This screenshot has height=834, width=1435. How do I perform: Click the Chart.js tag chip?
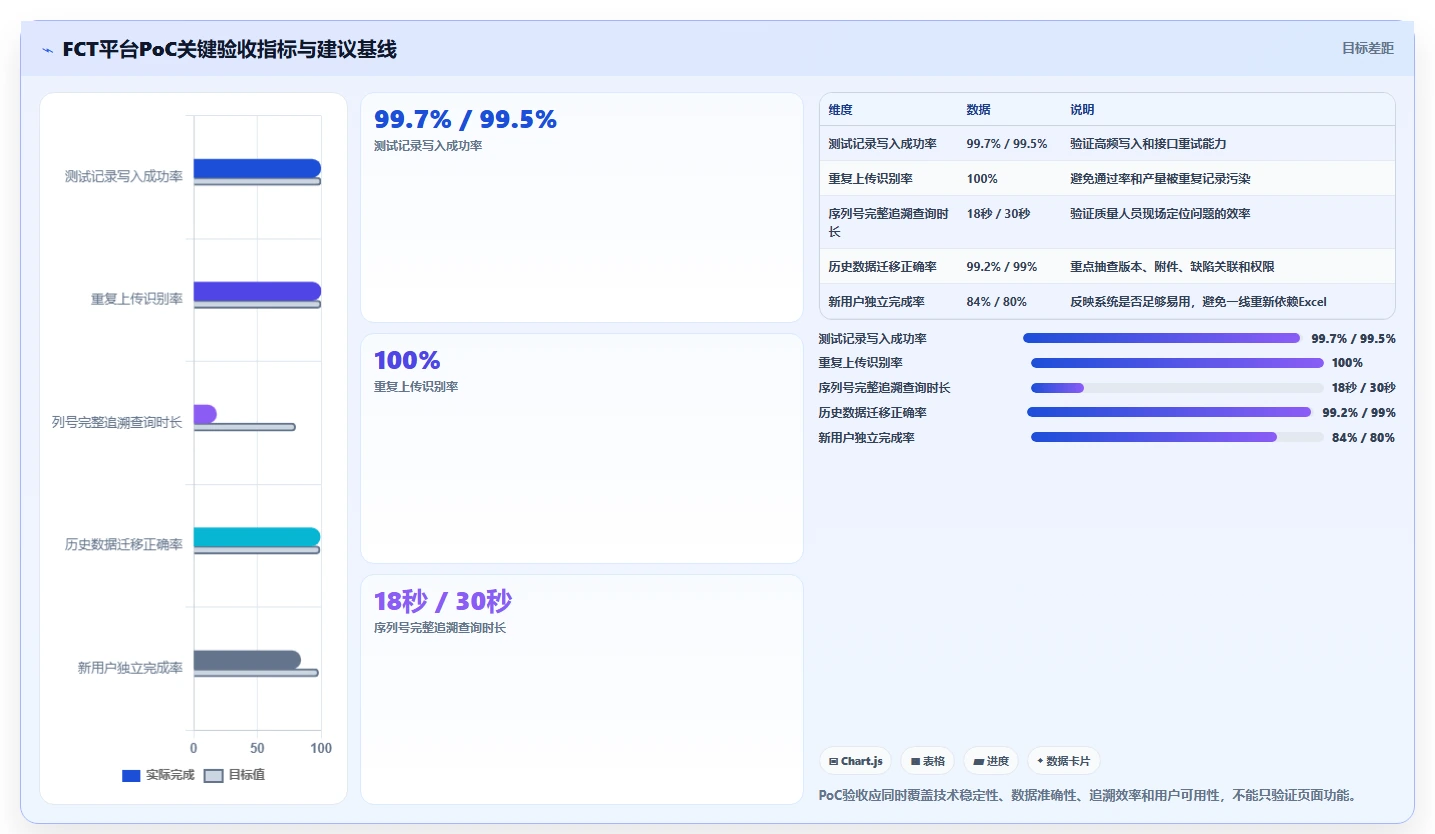coord(856,761)
